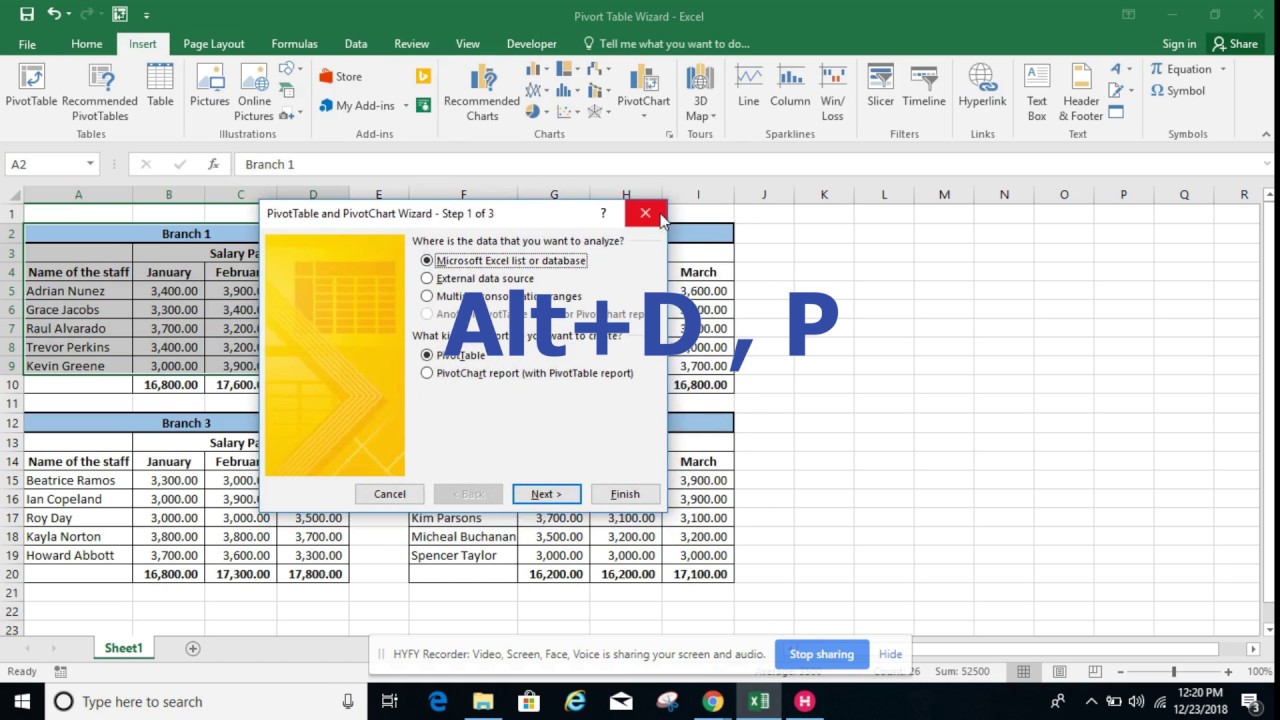1280x720 pixels.
Task: Switch to the Page Layout tab
Action: pos(214,44)
